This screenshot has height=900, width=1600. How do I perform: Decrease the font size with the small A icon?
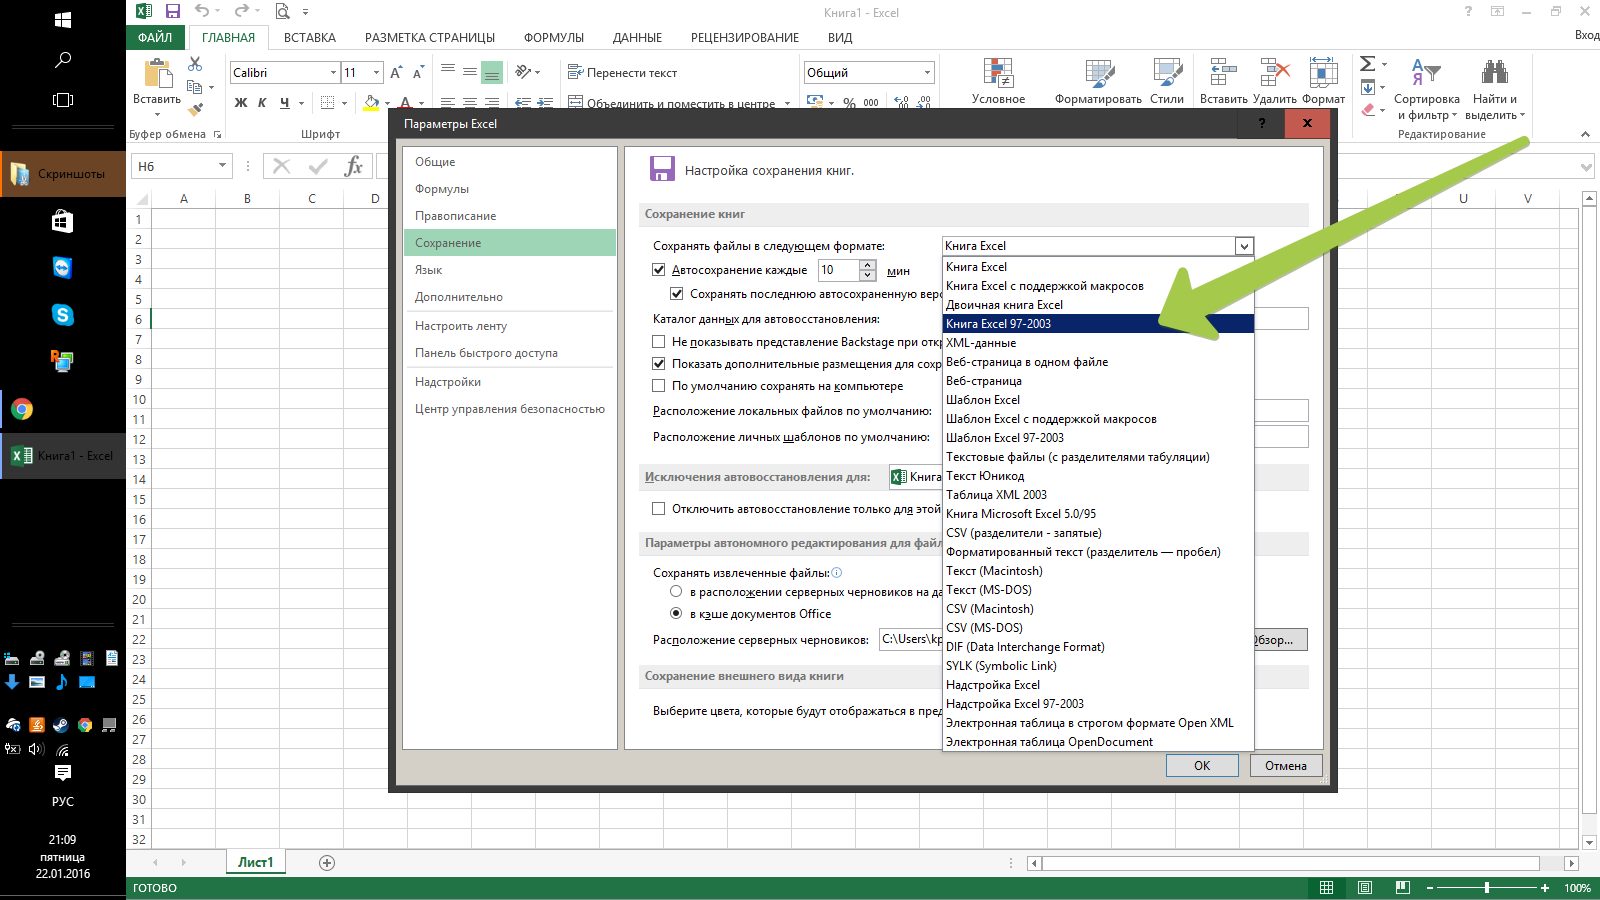(x=418, y=73)
